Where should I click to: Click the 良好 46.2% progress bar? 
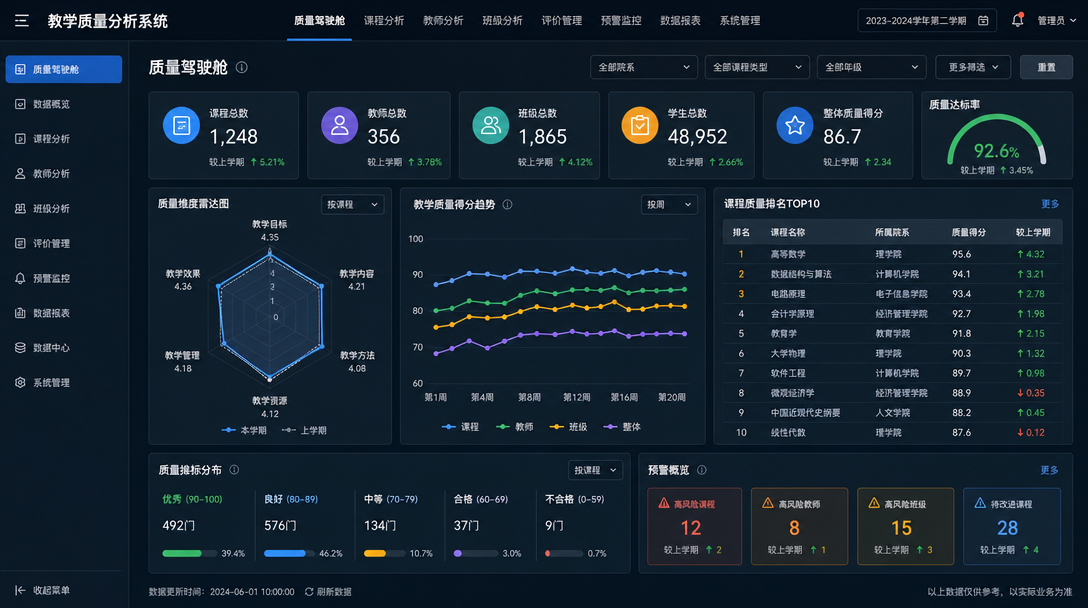289,553
